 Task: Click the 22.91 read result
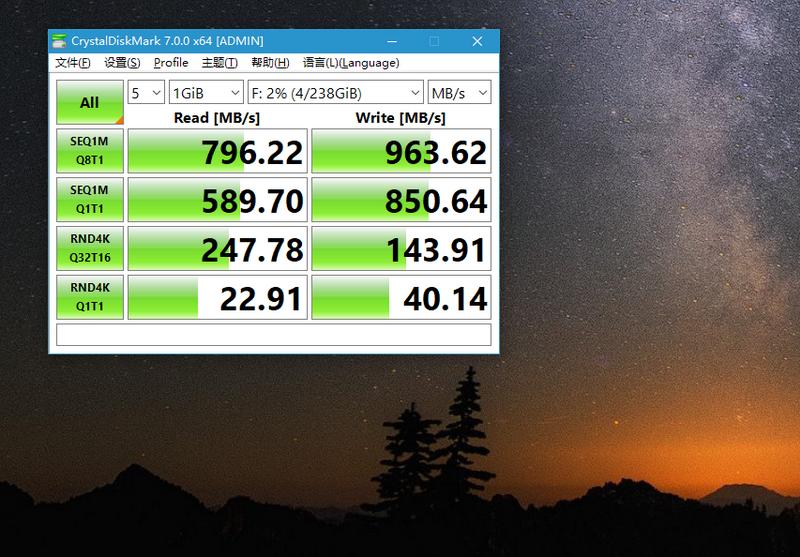click(x=217, y=298)
